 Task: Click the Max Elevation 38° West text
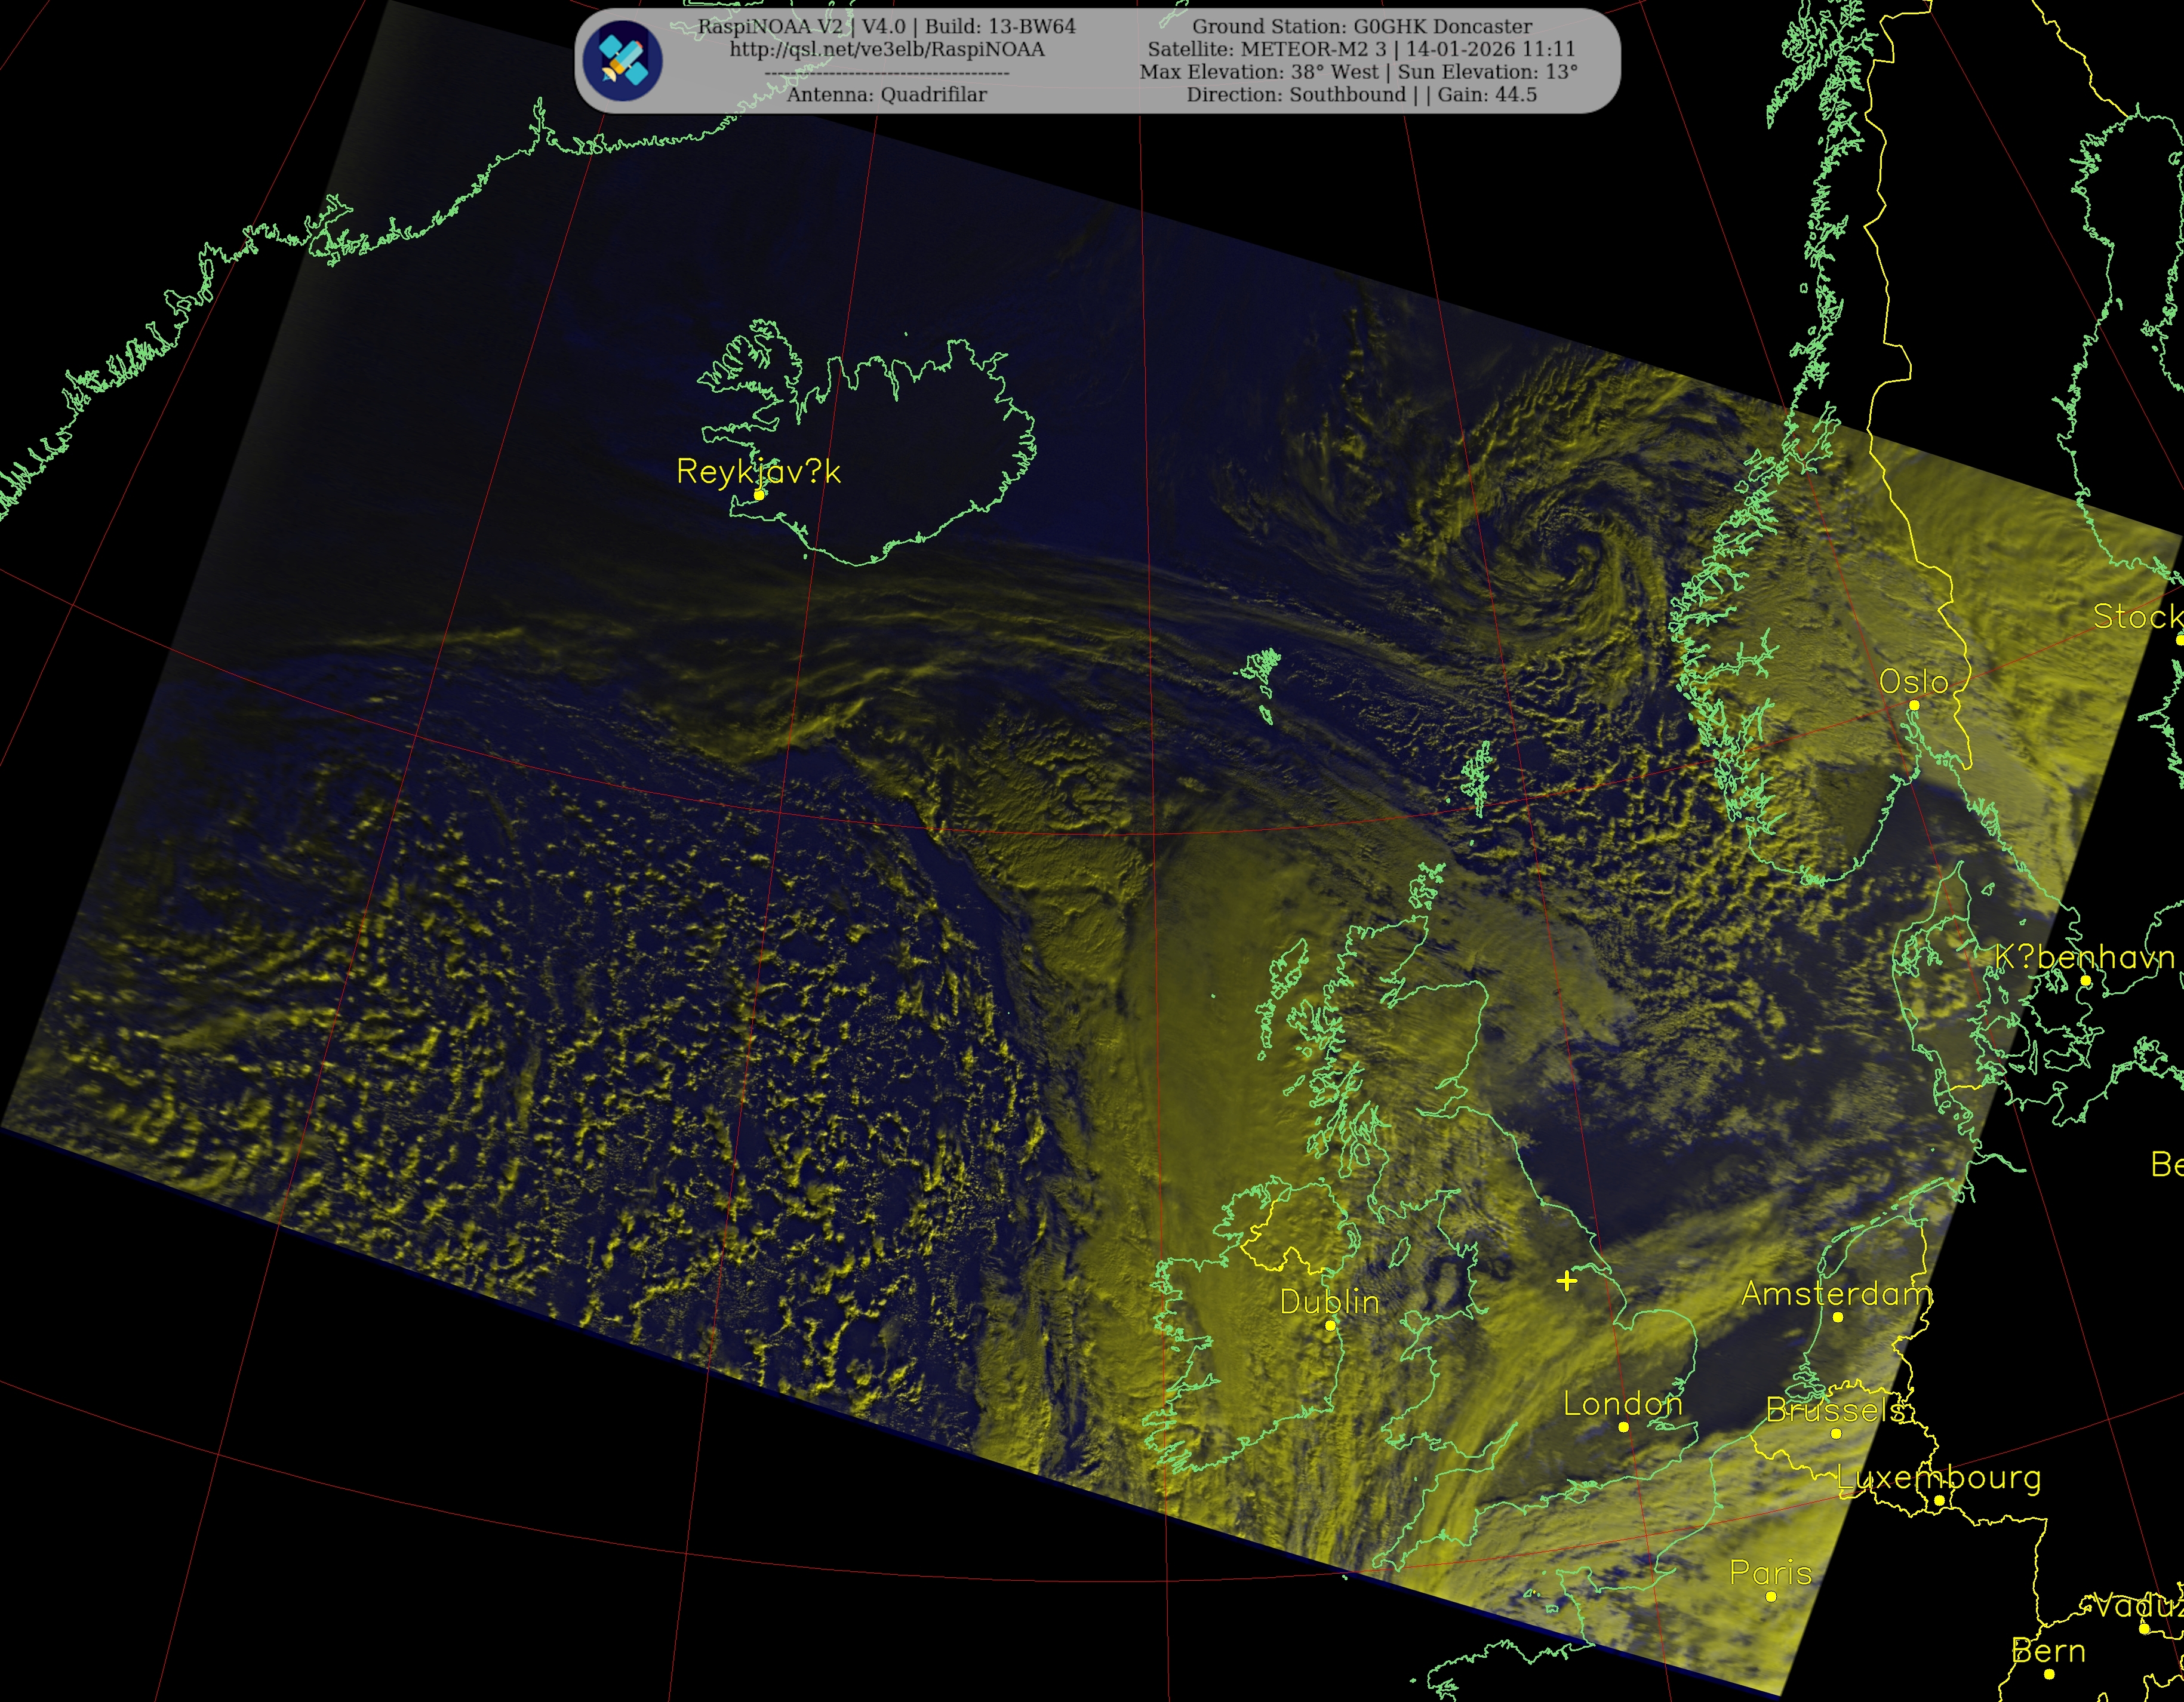[1259, 72]
